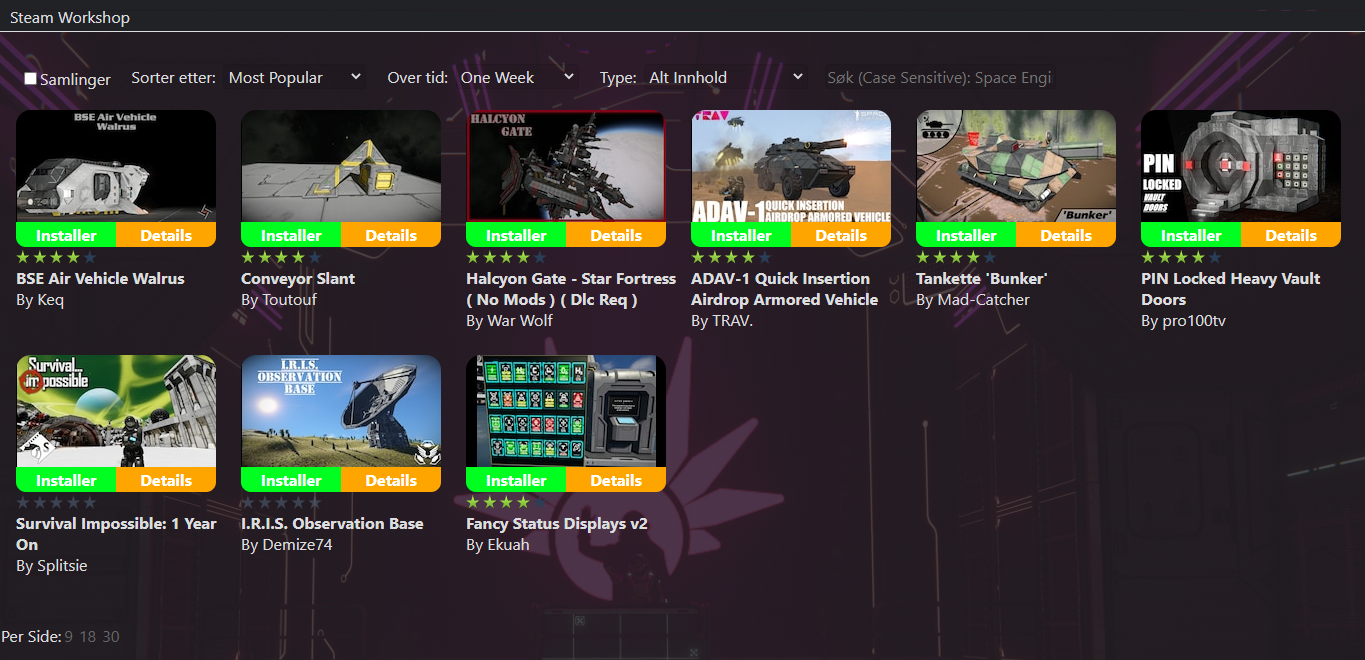Click the title 'I.R.I.S. Observation Base'
Viewport: 1365px width, 660px height.
tap(332, 524)
